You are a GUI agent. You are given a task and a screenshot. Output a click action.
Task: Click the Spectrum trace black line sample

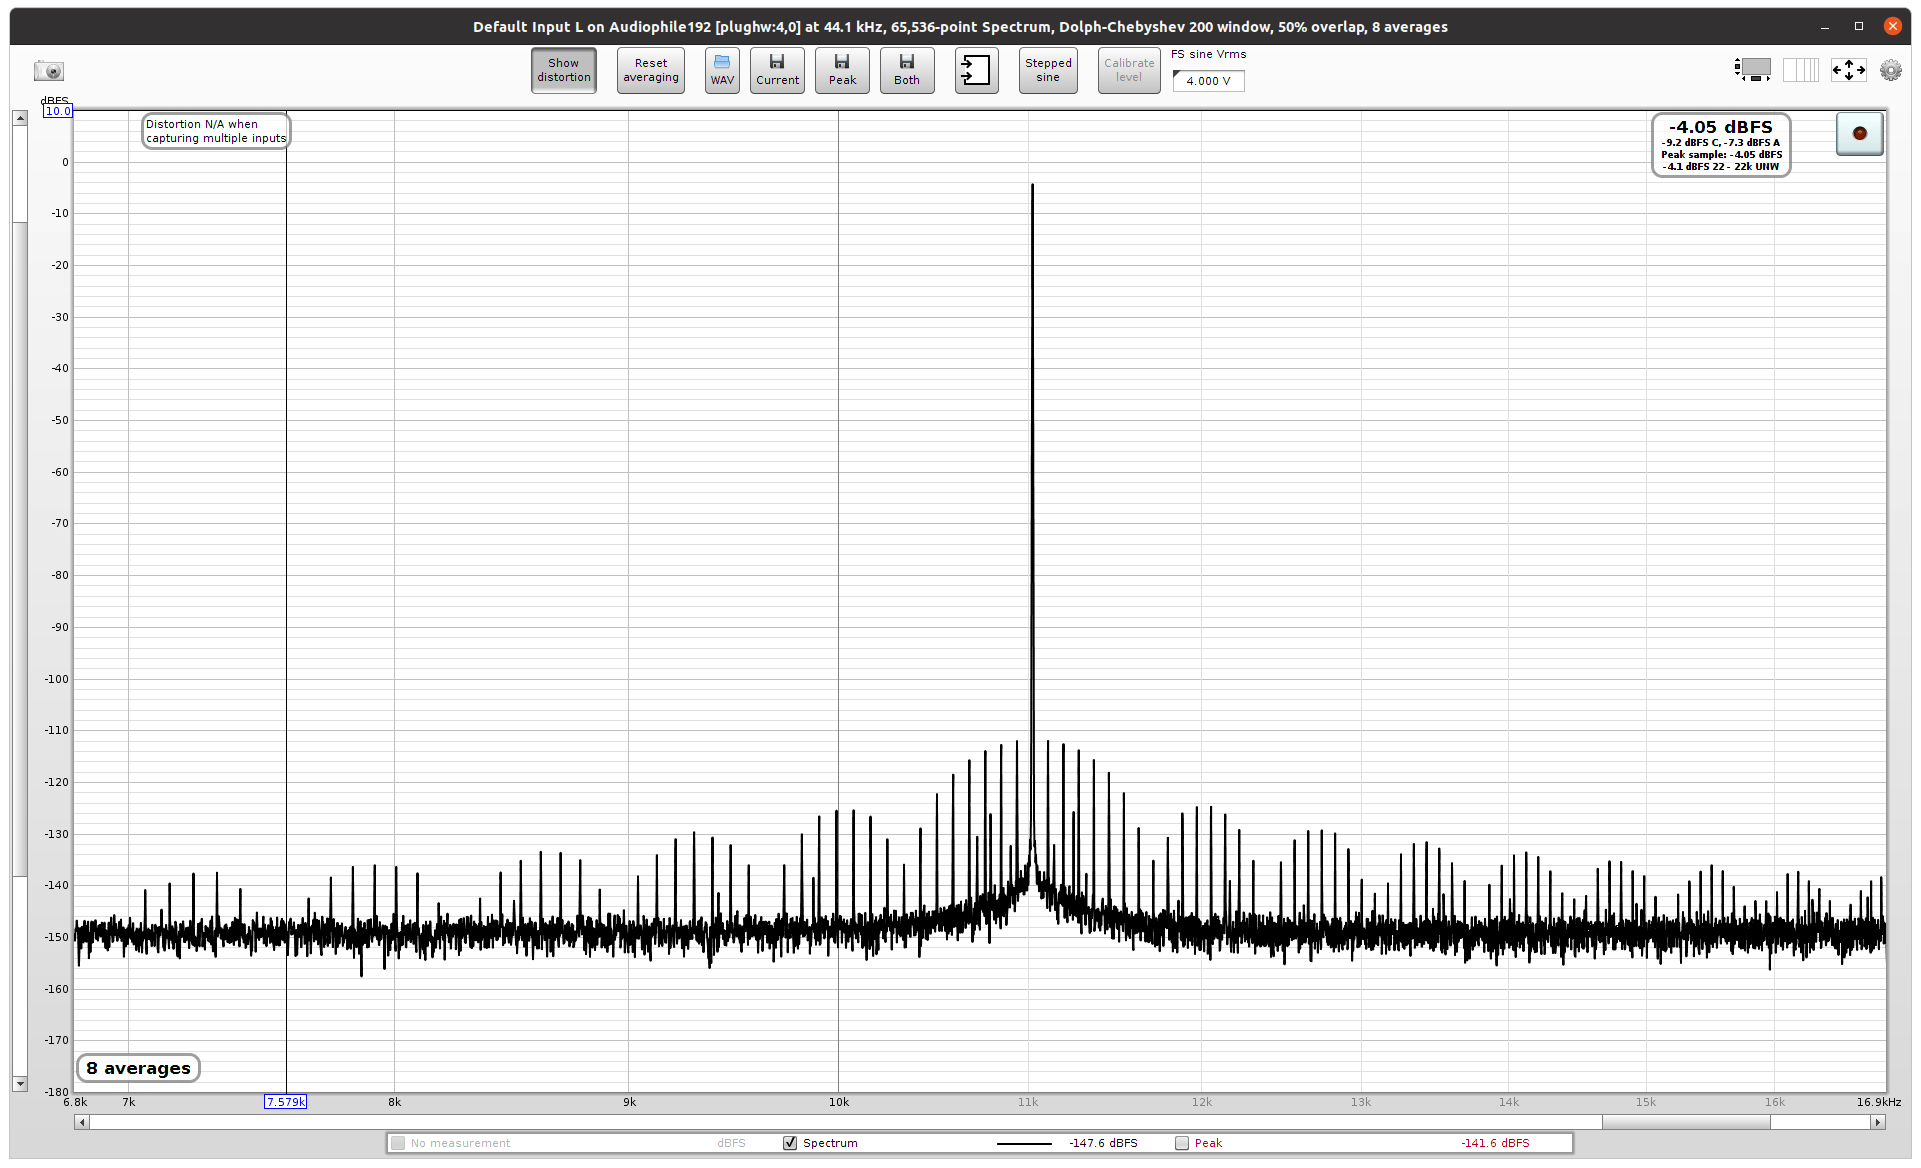coord(1024,1143)
